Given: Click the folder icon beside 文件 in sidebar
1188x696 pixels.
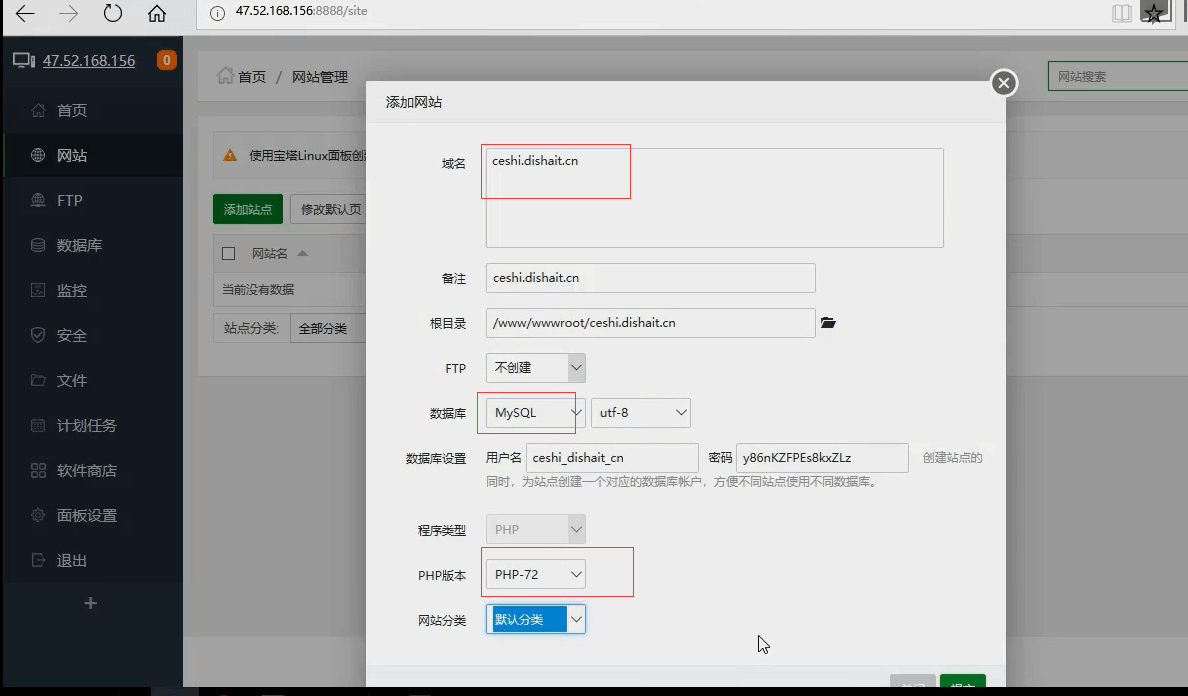Looking at the screenshot, I should 38,380.
